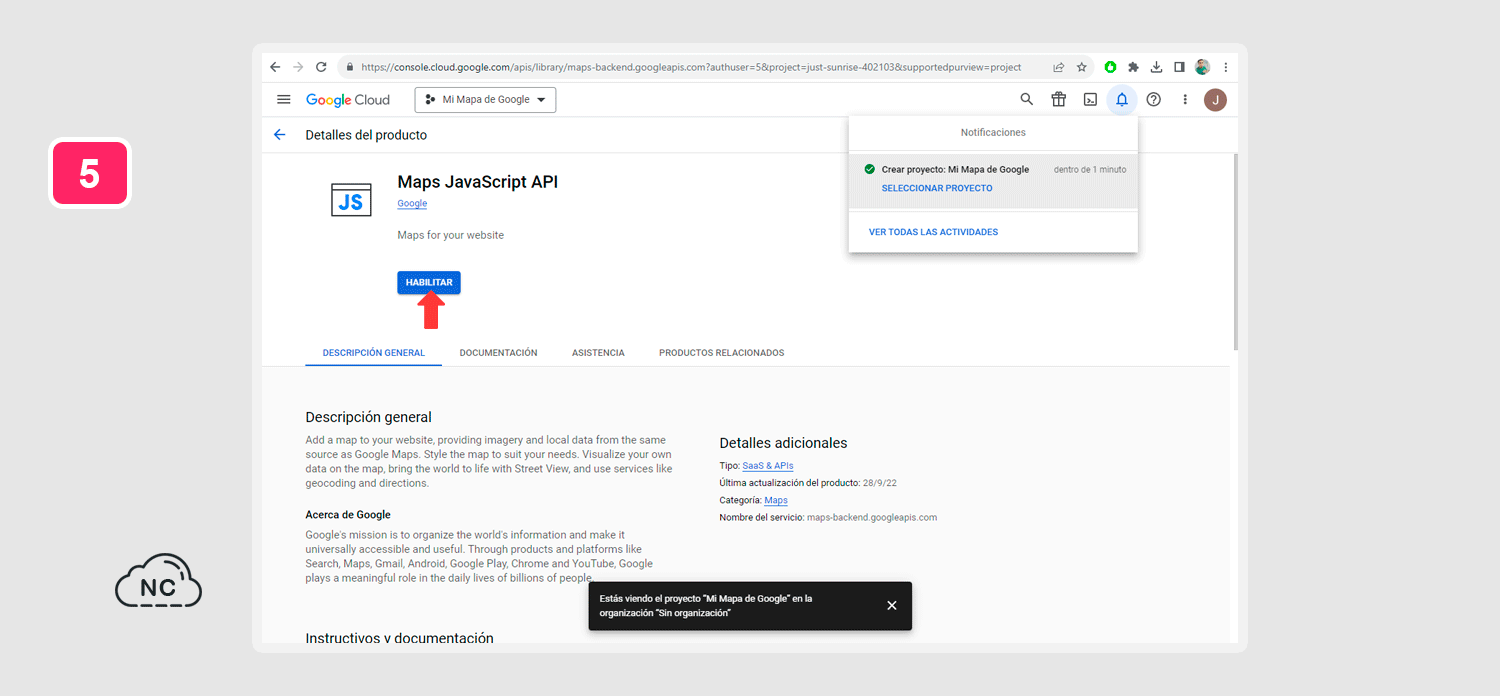This screenshot has height=696, width=1500.
Task: Open Chrome downloads icon
Action: click(x=1156, y=67)
